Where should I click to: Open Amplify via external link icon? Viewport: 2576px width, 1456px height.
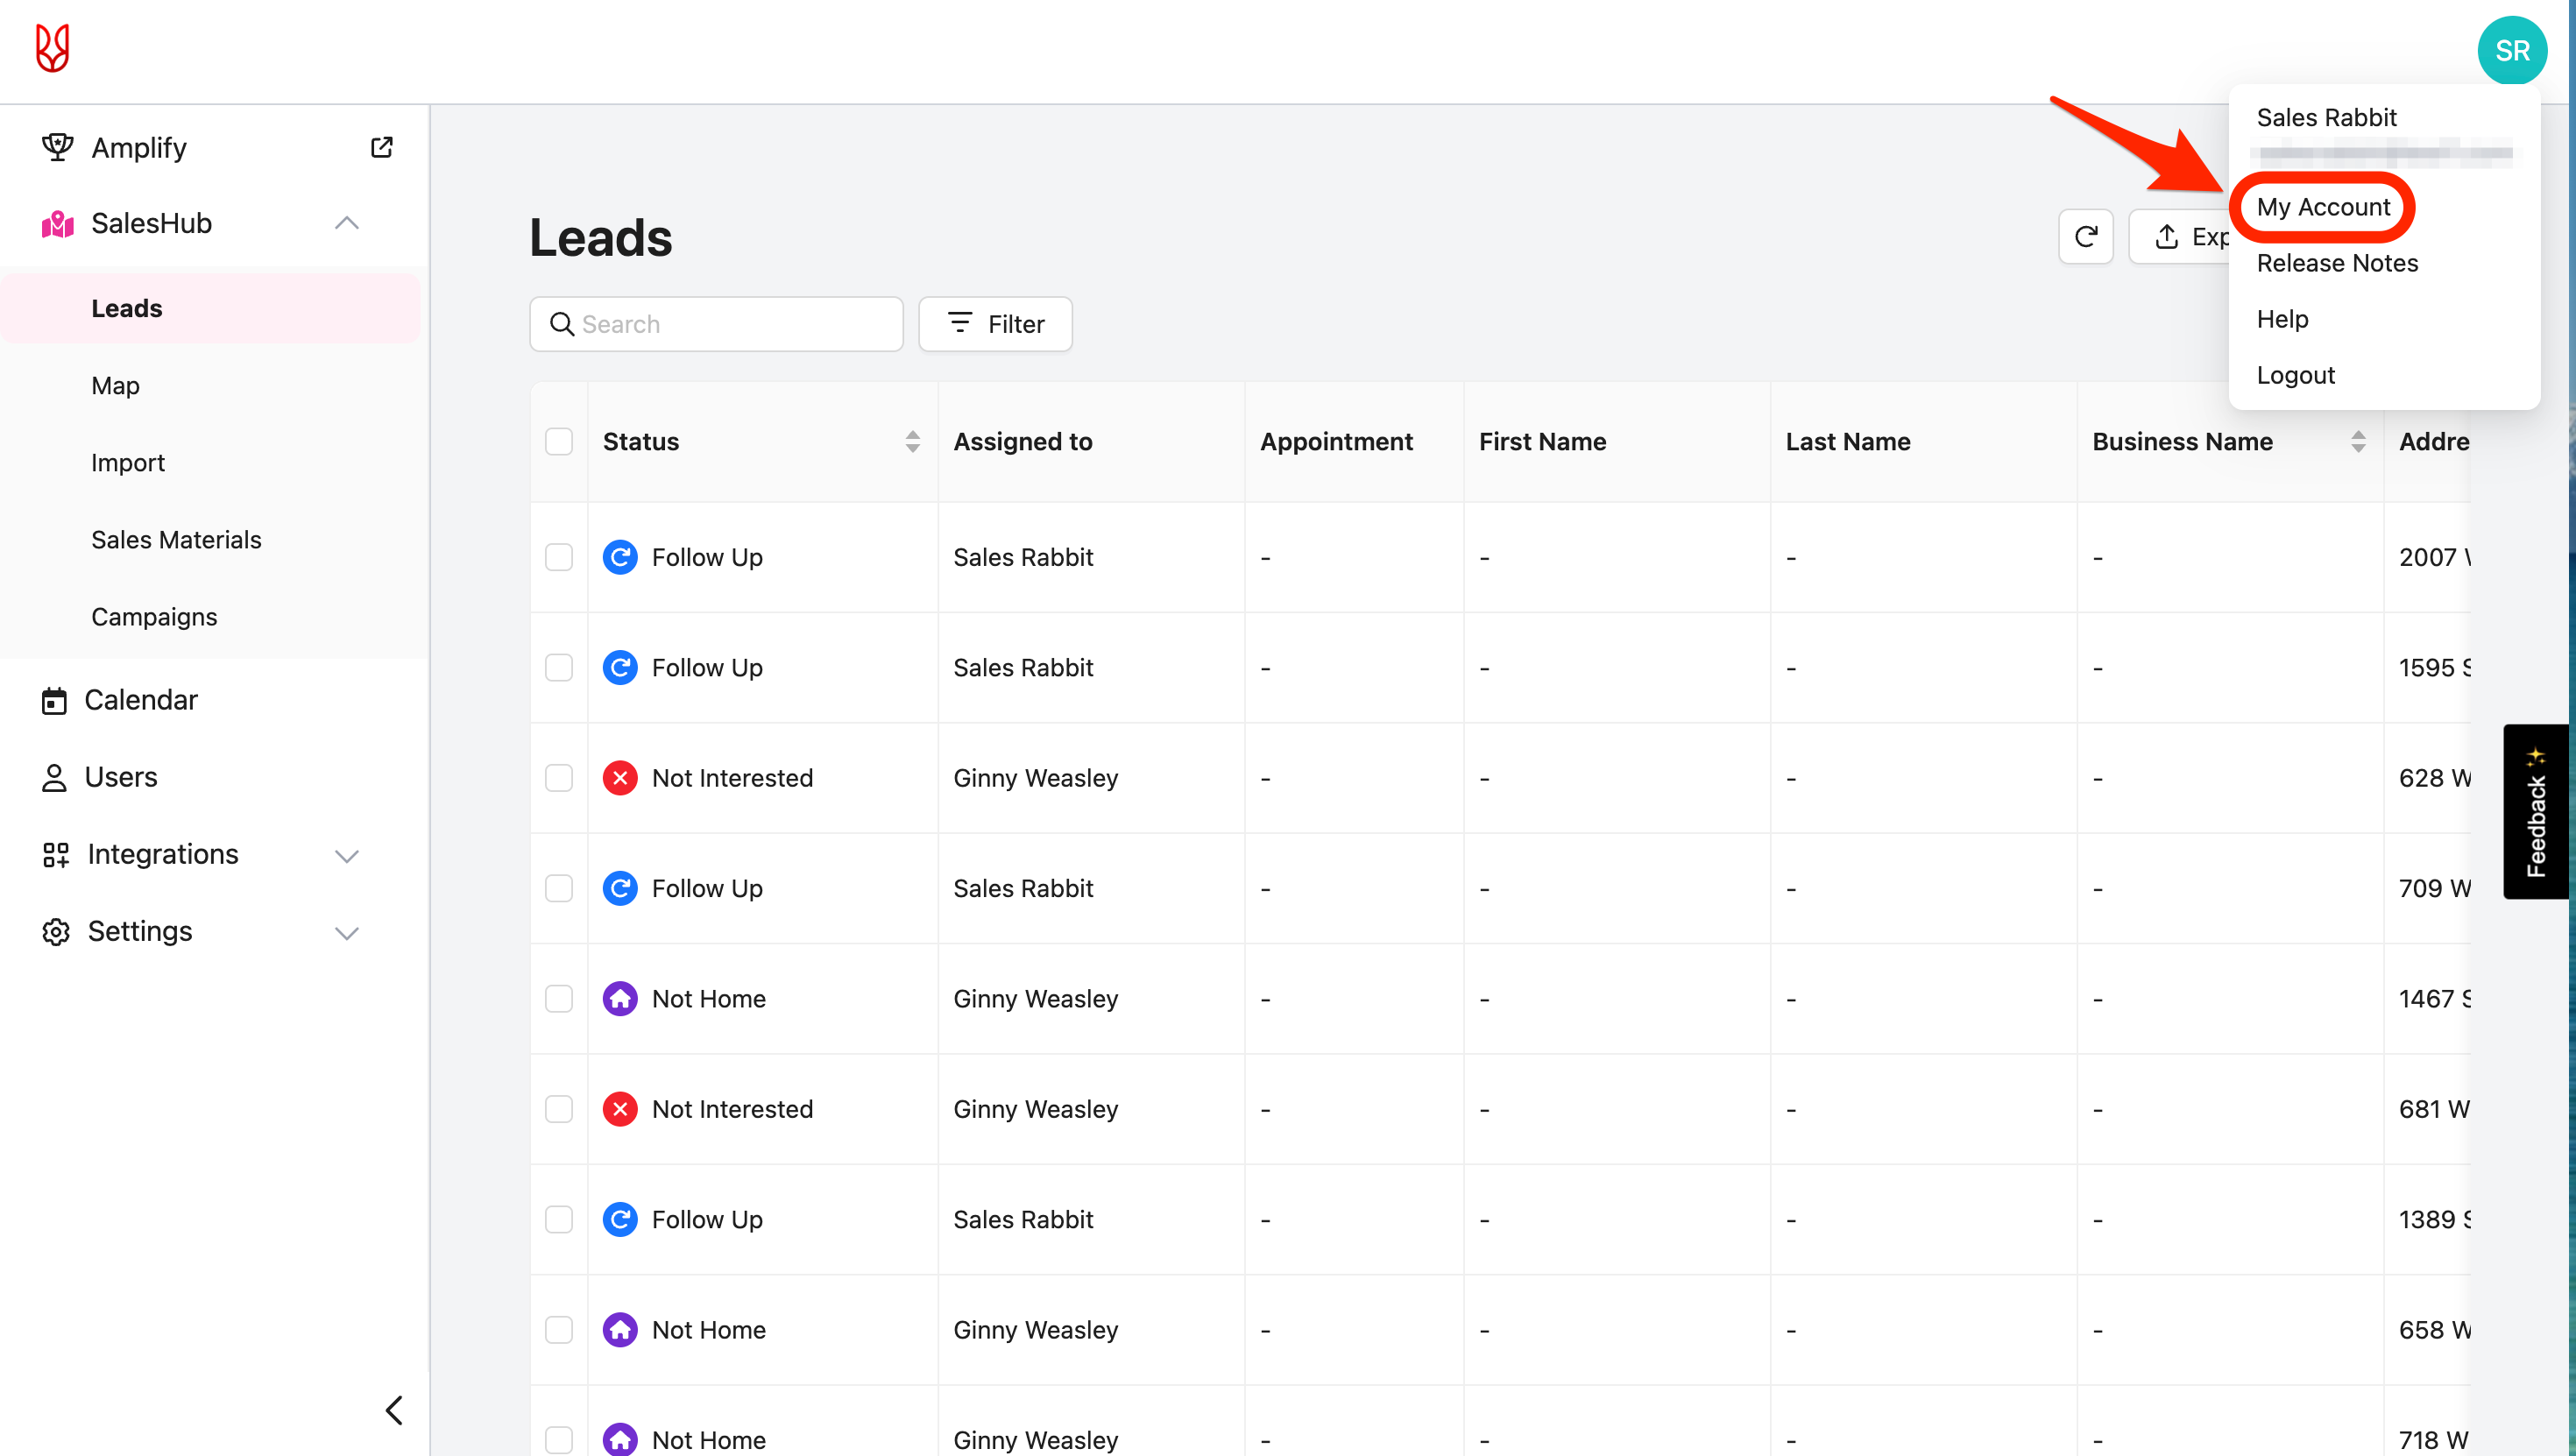tap(381, 147)
